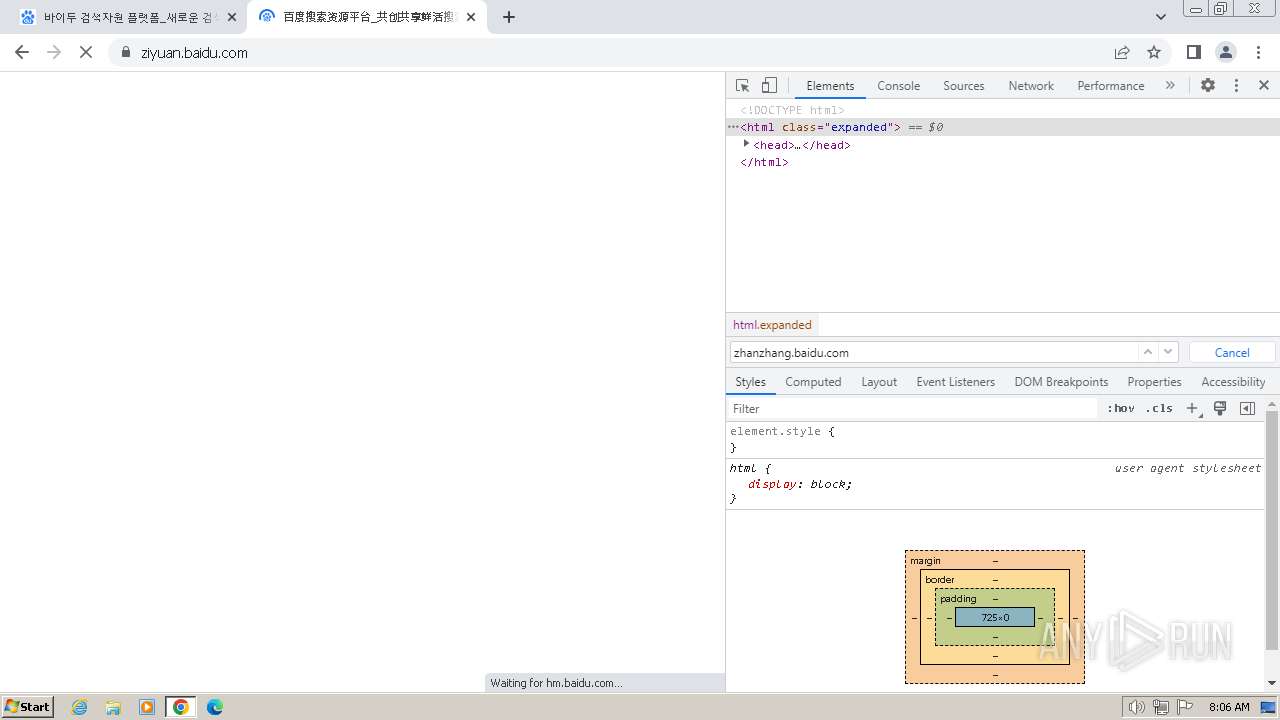The image size is (1280, 720).
Task: Toggle device toolbar emulation
Action: (x=769, y=86)
